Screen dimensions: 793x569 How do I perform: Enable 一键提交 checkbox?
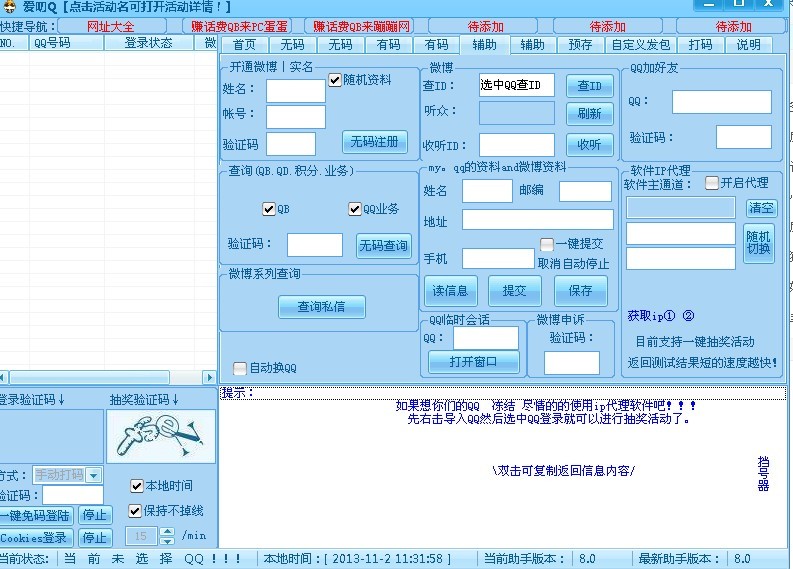pos(547,244)
